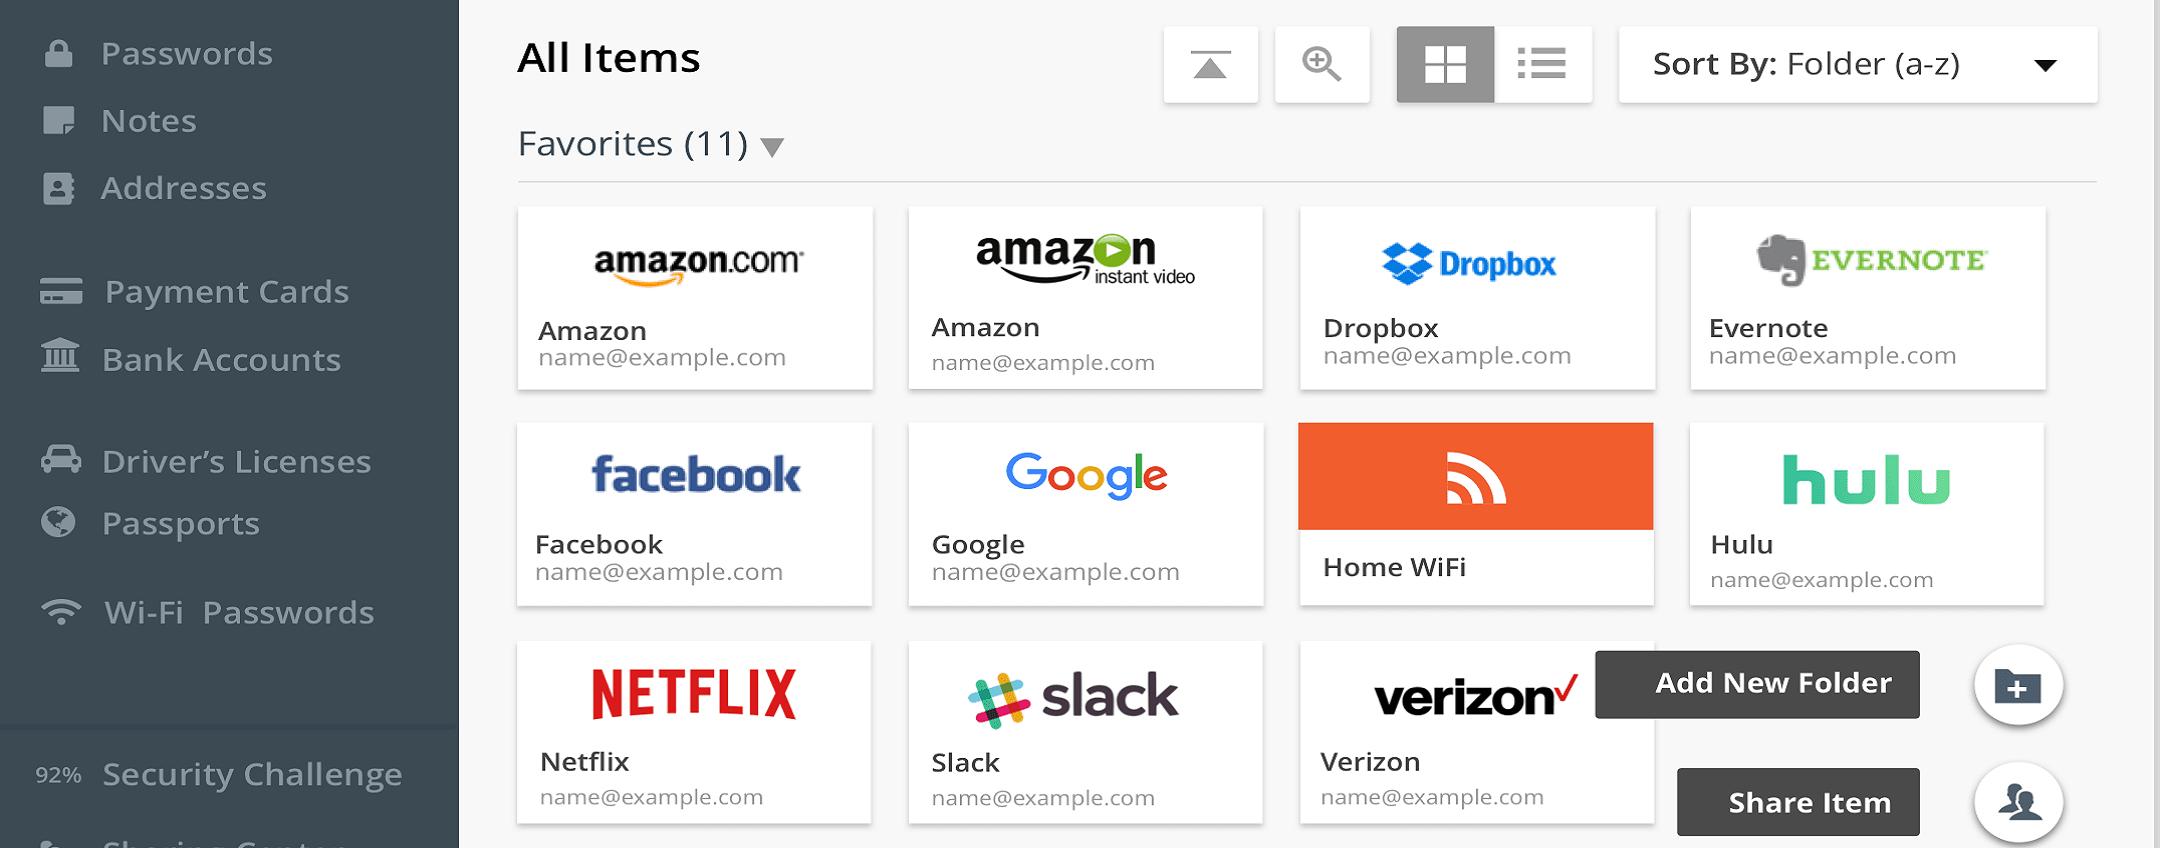The width and height of the screenshot is (2160, 848).
Task: Open the Home WiFi item tile
Action: coord(1475,514)
